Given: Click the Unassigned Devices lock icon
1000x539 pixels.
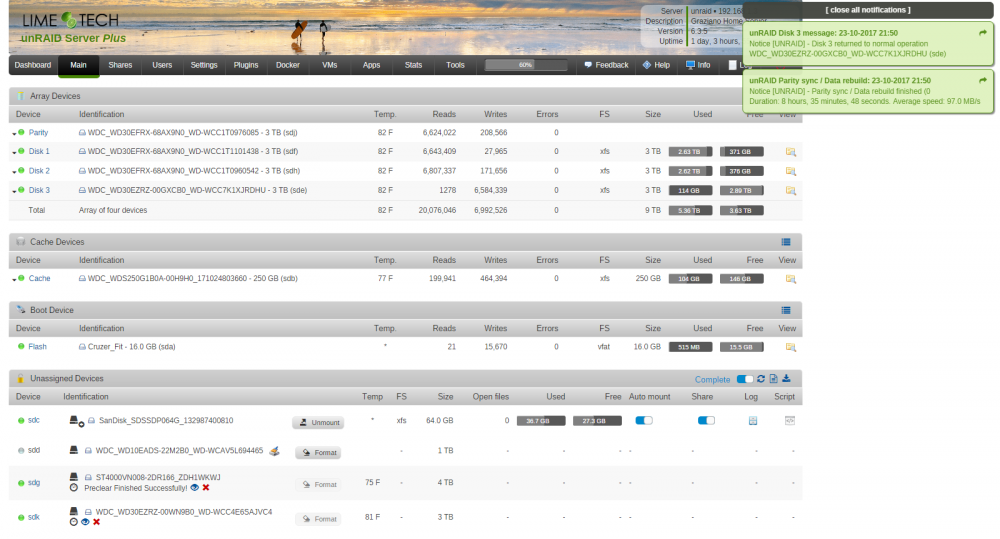Looking at the screenshot, I should tap(20, 378).
